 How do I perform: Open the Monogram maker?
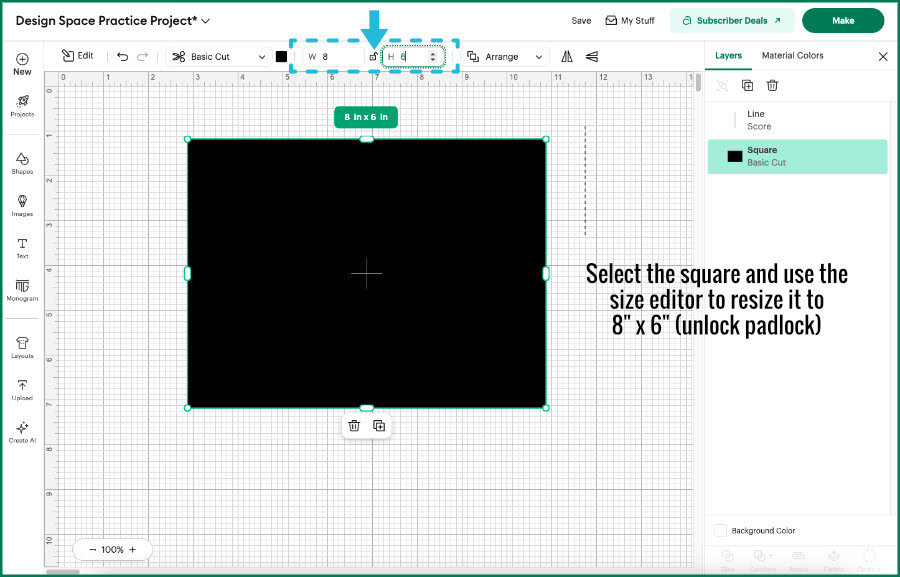coord(22,291)
